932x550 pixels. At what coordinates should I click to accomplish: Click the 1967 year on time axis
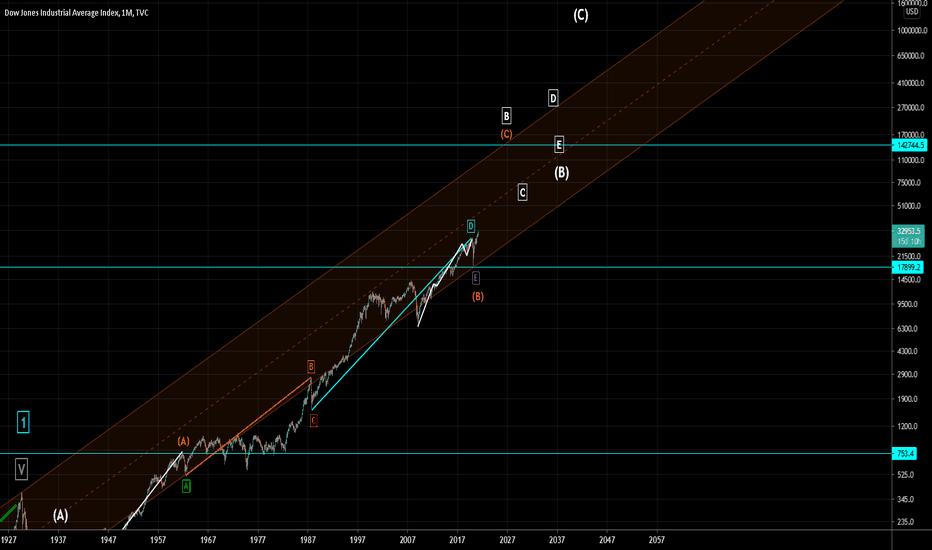tap(208, 540)
